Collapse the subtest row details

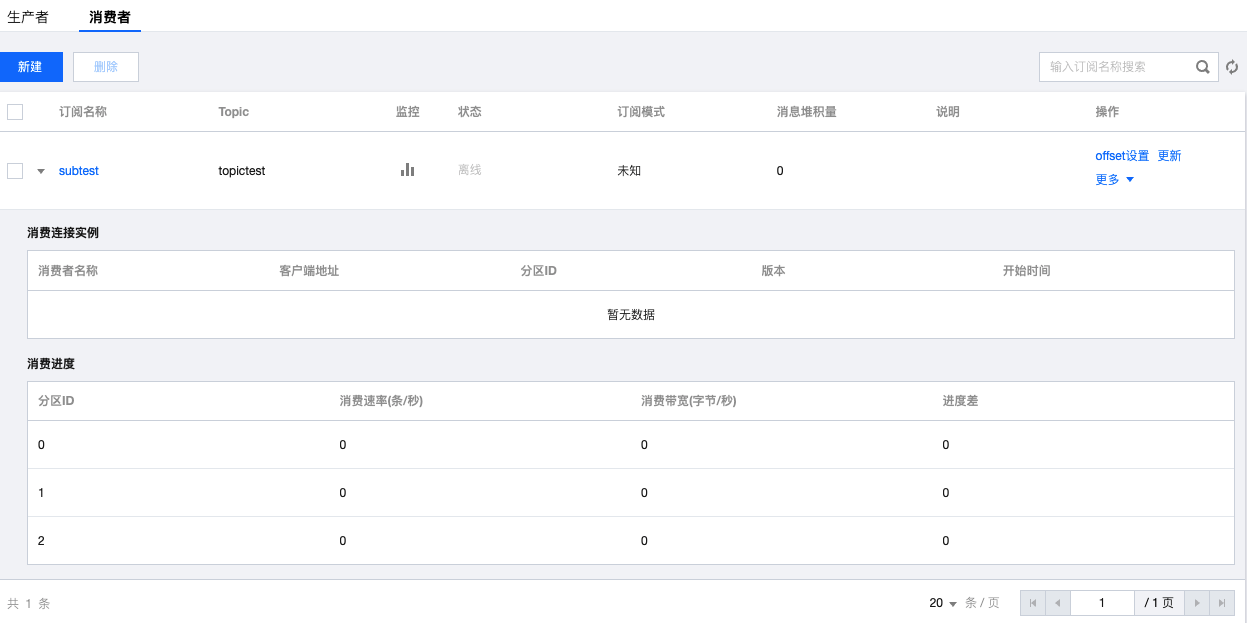tap(41, 171)
